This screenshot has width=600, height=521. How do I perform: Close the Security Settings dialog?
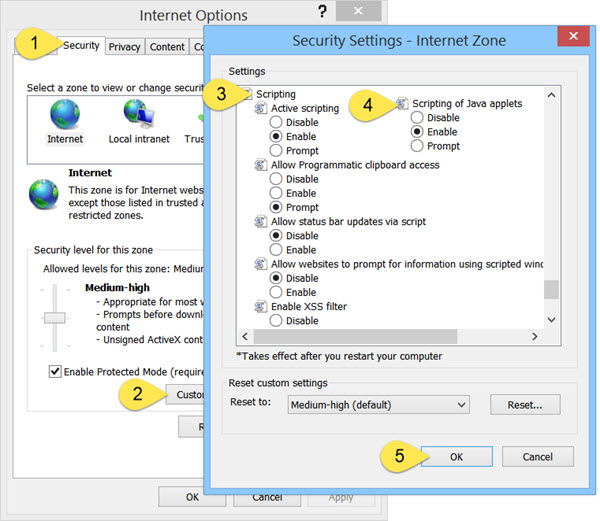coord(573,36)
